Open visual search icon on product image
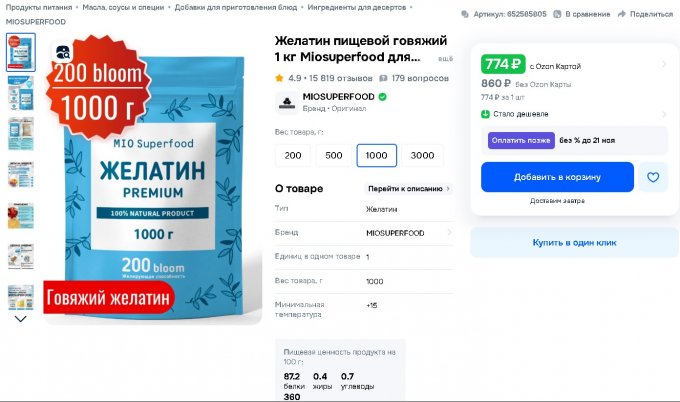The width and height of the screenshot is (680, 402). (x=63, y=52)
